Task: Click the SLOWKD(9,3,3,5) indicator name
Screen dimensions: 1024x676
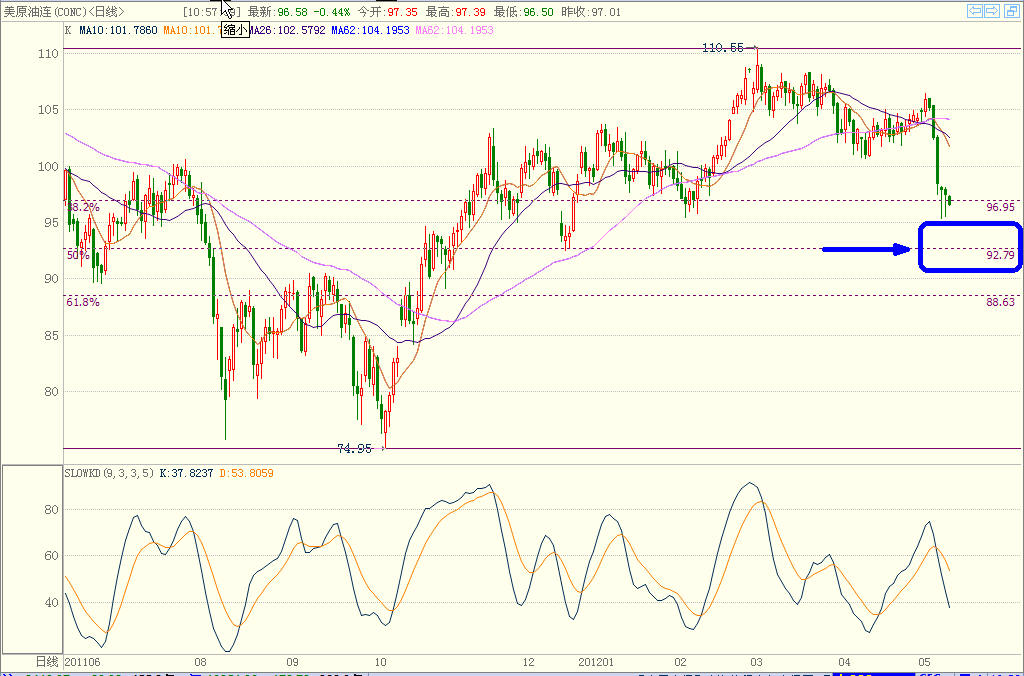Action: click(110, 473)
